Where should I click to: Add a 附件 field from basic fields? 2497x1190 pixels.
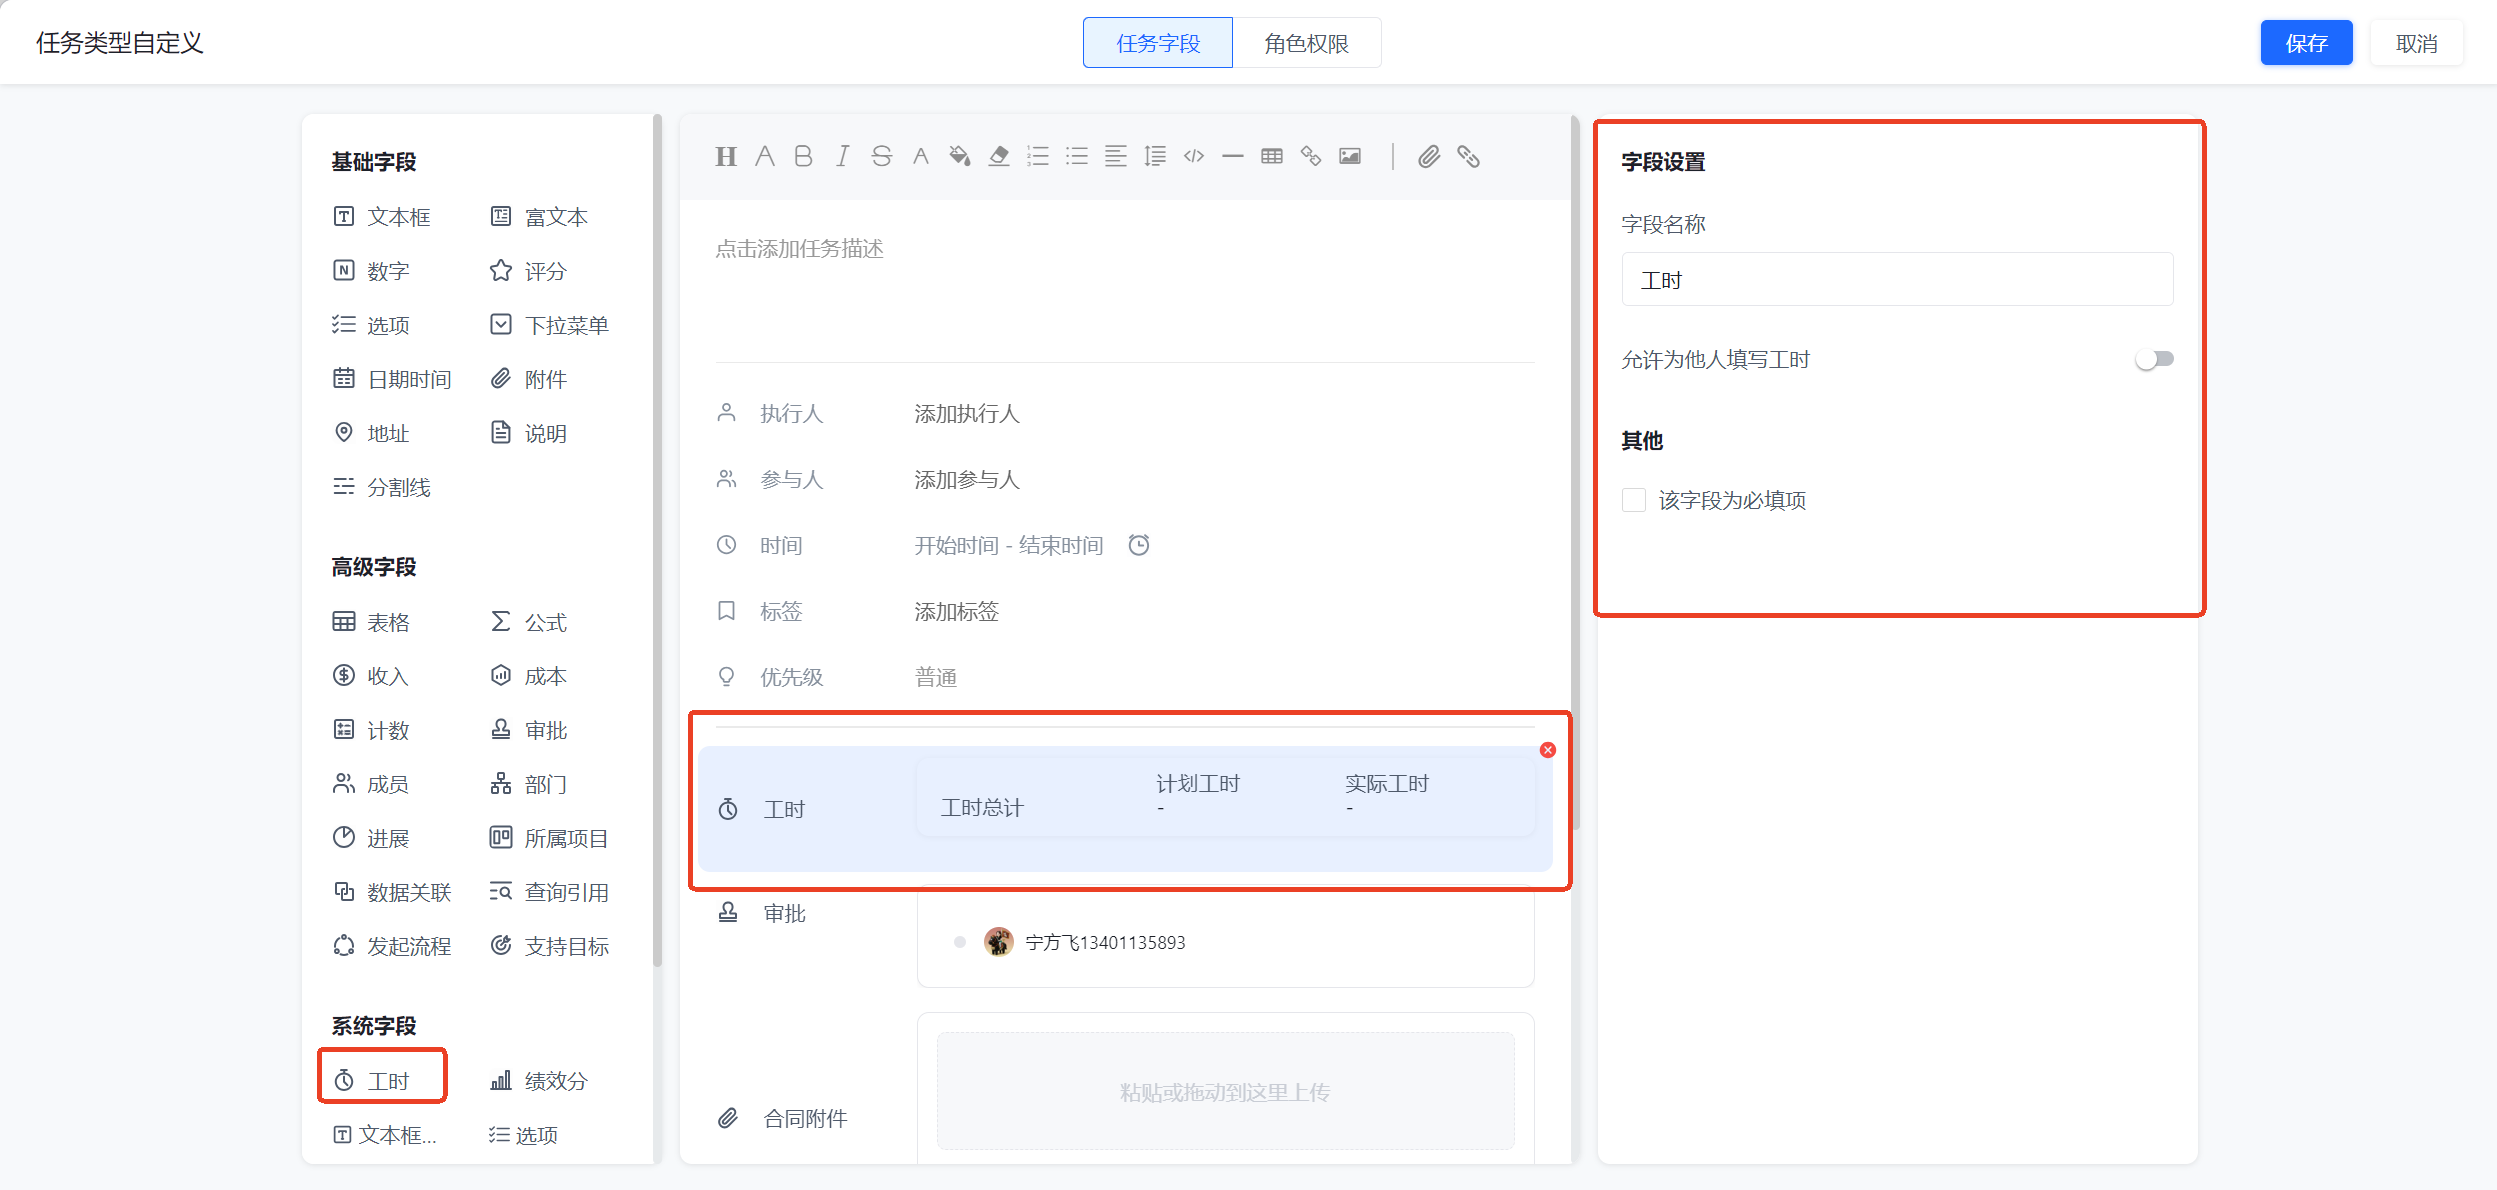(x=529, y=379)
